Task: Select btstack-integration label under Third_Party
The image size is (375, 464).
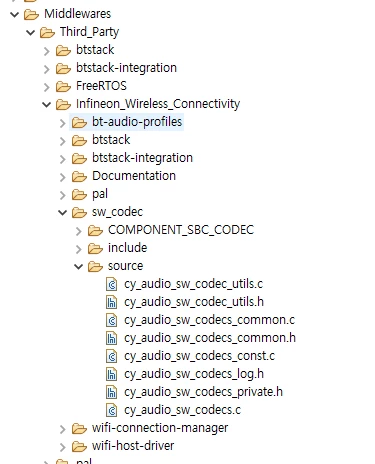Action: point(126,68)
